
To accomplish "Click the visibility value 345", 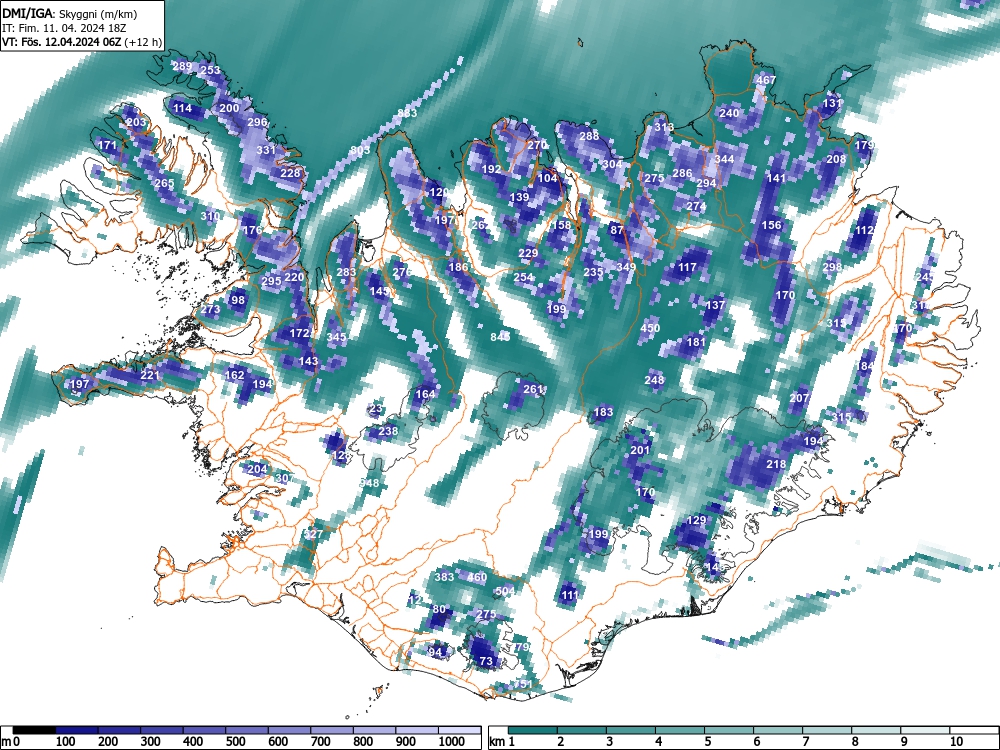I will point(336,337).
